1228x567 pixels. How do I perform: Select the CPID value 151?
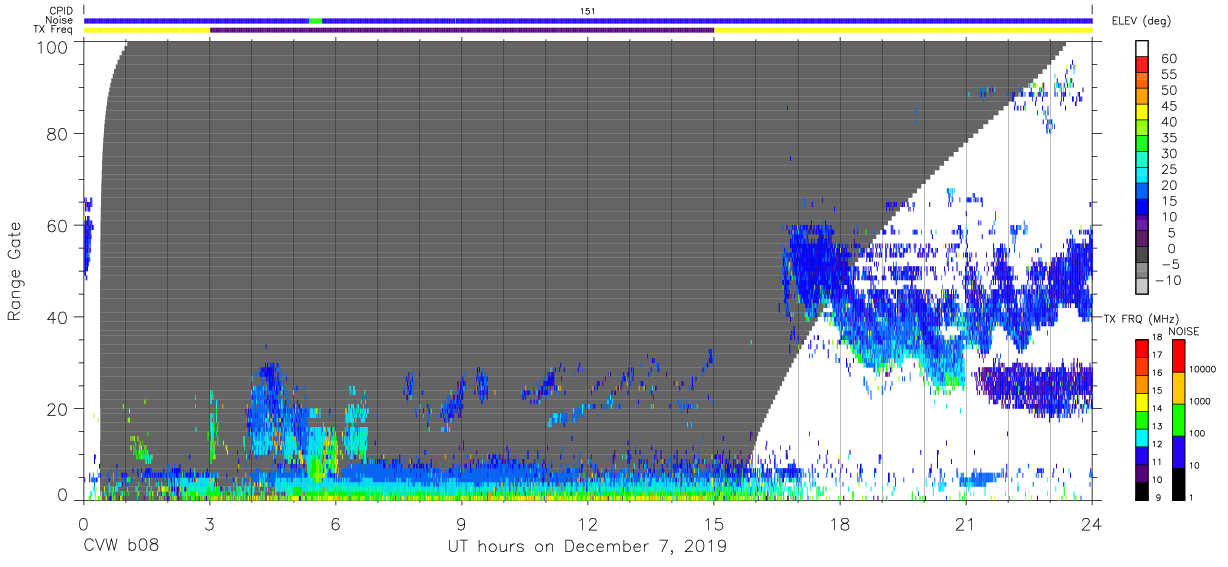pyautogui.click(x=588, y=10)
